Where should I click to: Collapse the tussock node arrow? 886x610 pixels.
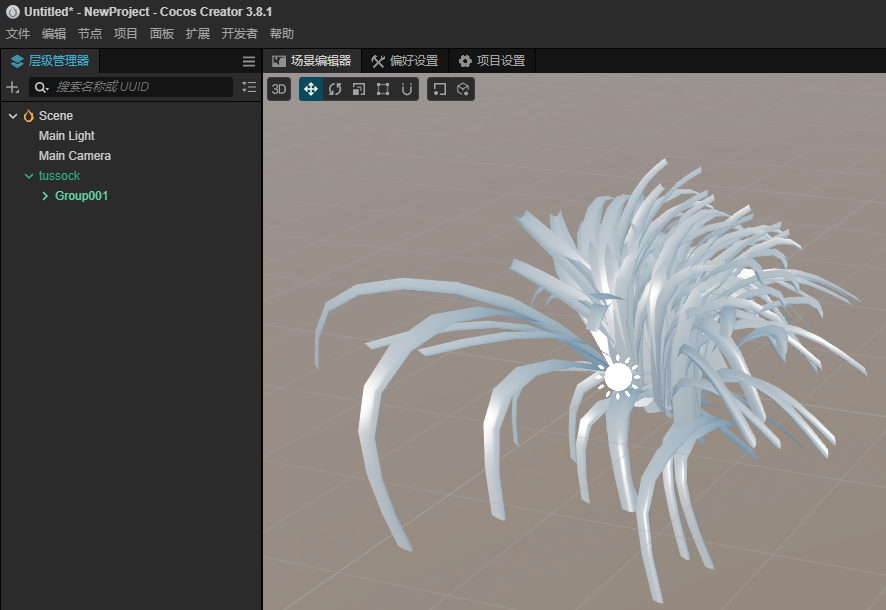coord(29,176)
